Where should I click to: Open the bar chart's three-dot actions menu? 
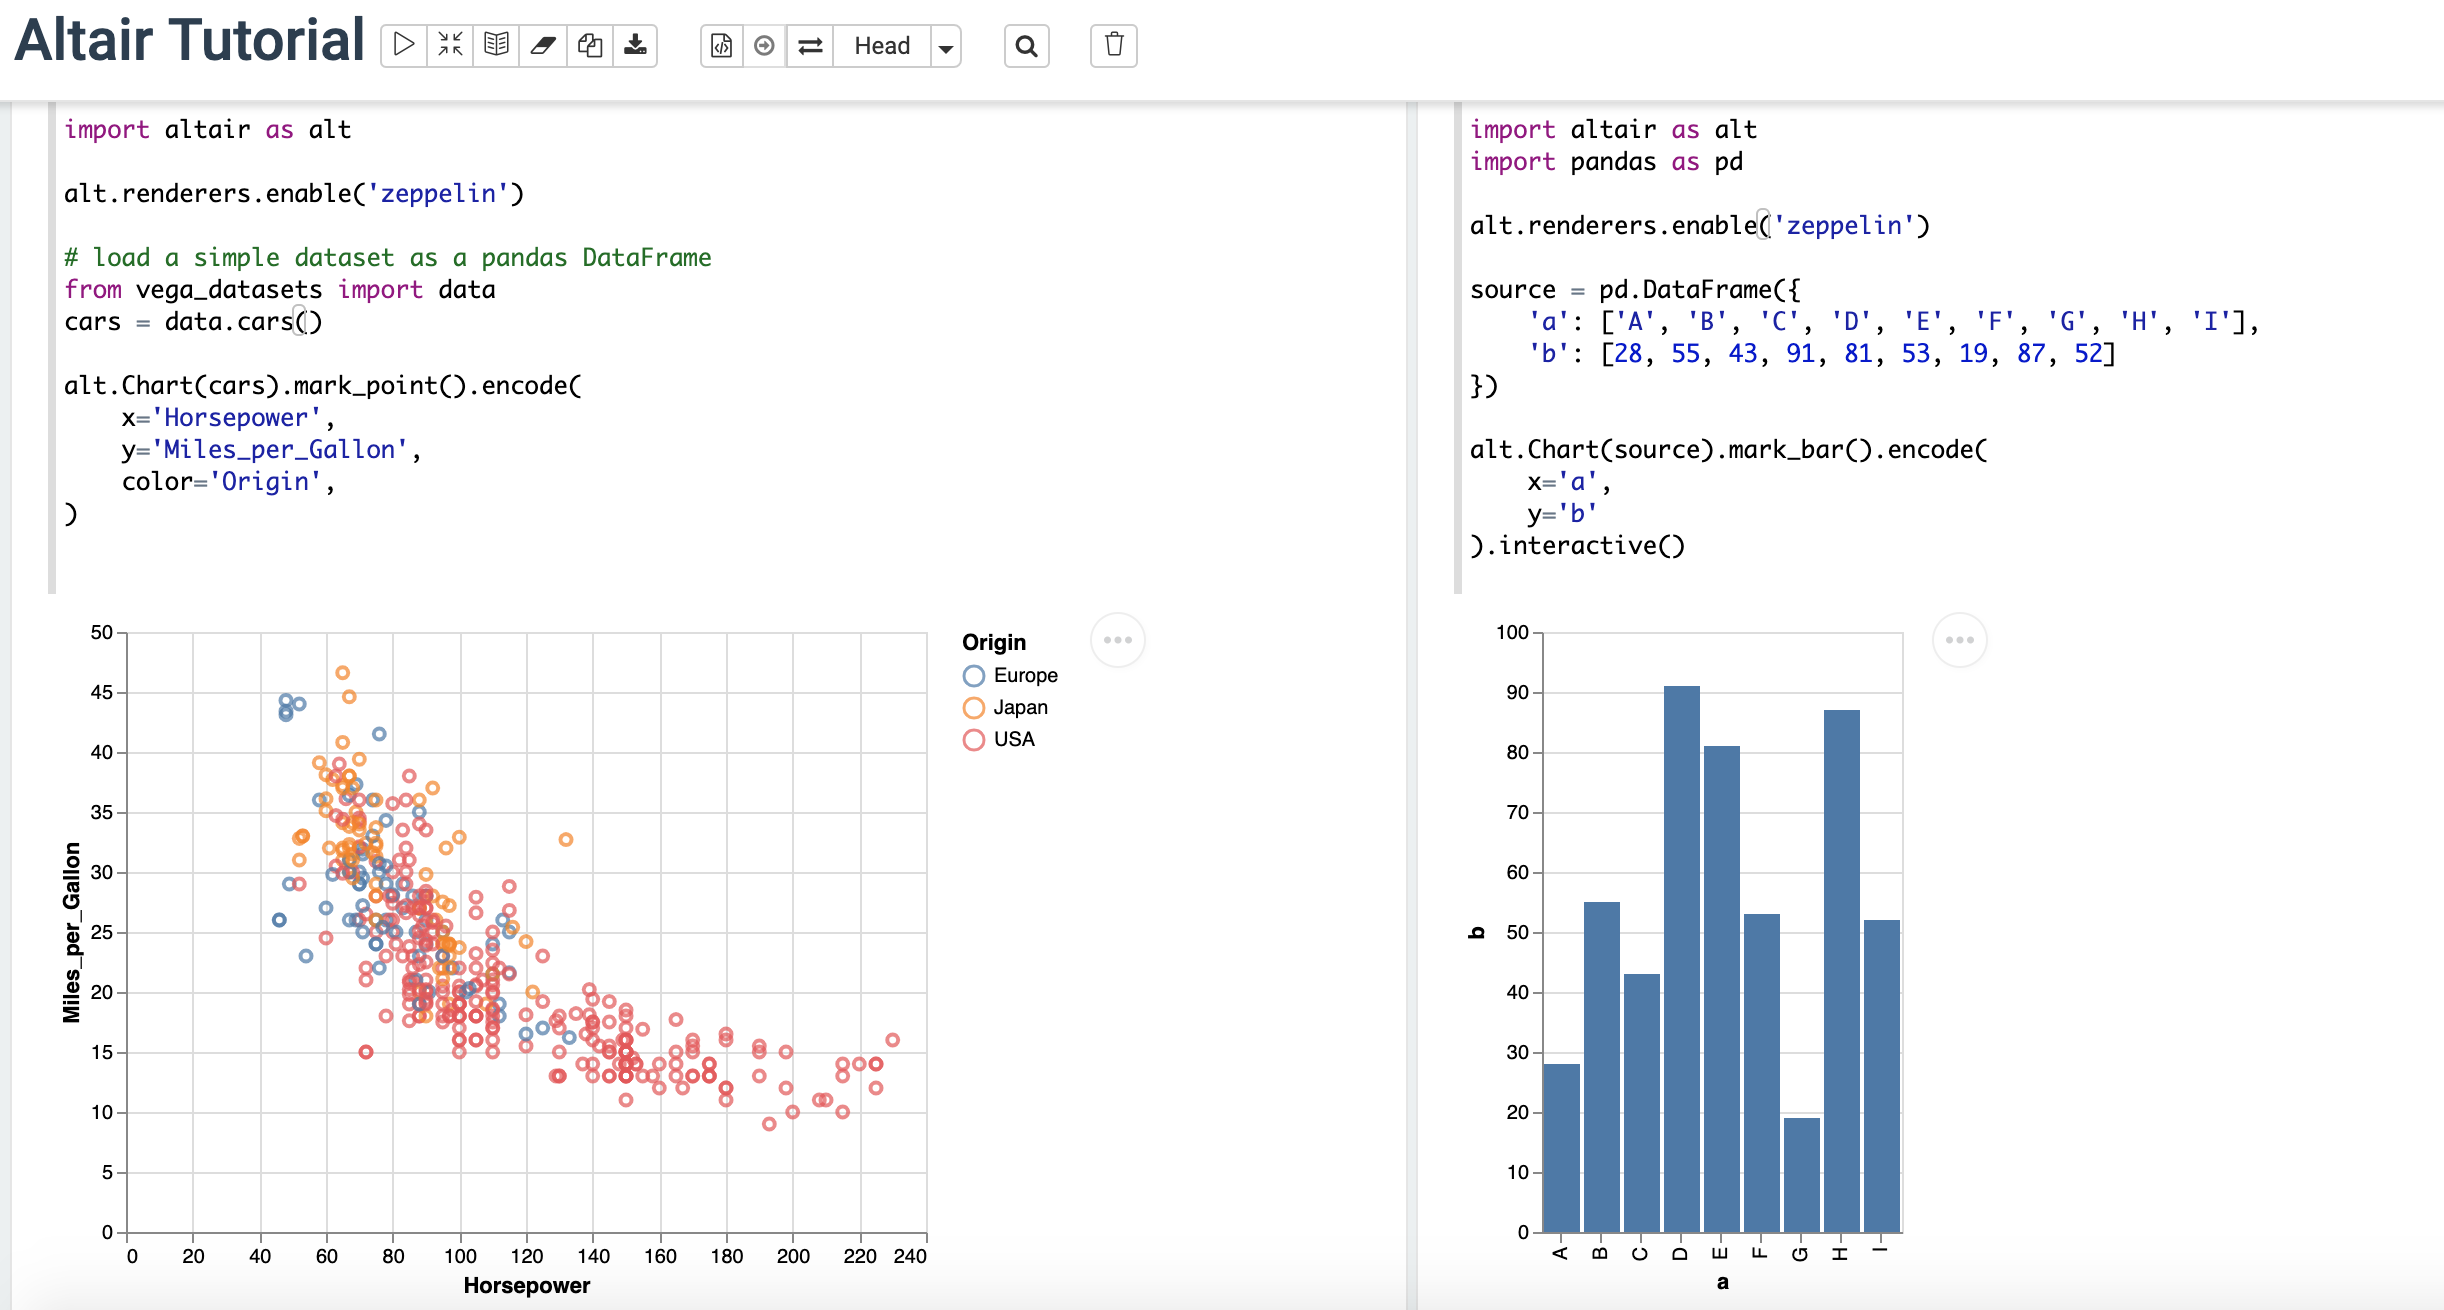point(1960,640)
